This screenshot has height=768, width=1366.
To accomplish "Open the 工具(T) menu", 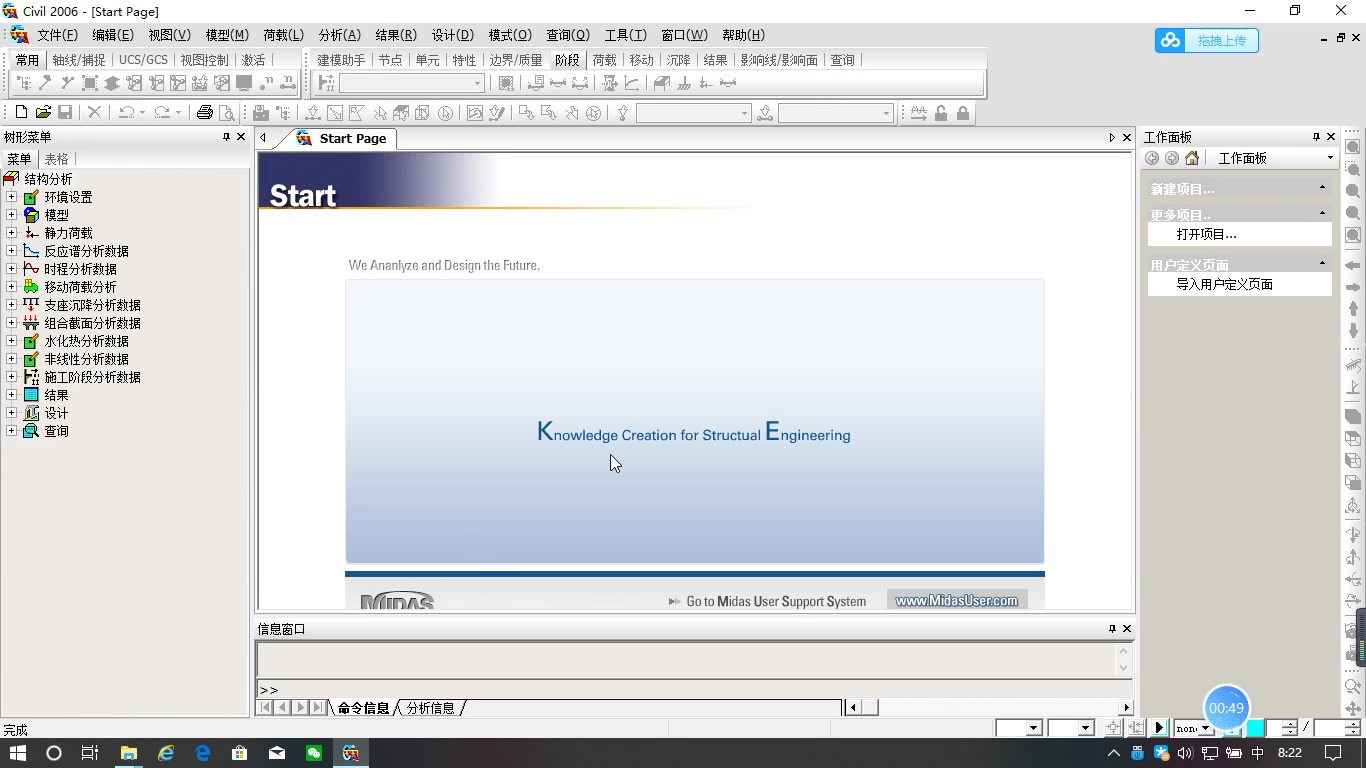I will tap(625, 35).
